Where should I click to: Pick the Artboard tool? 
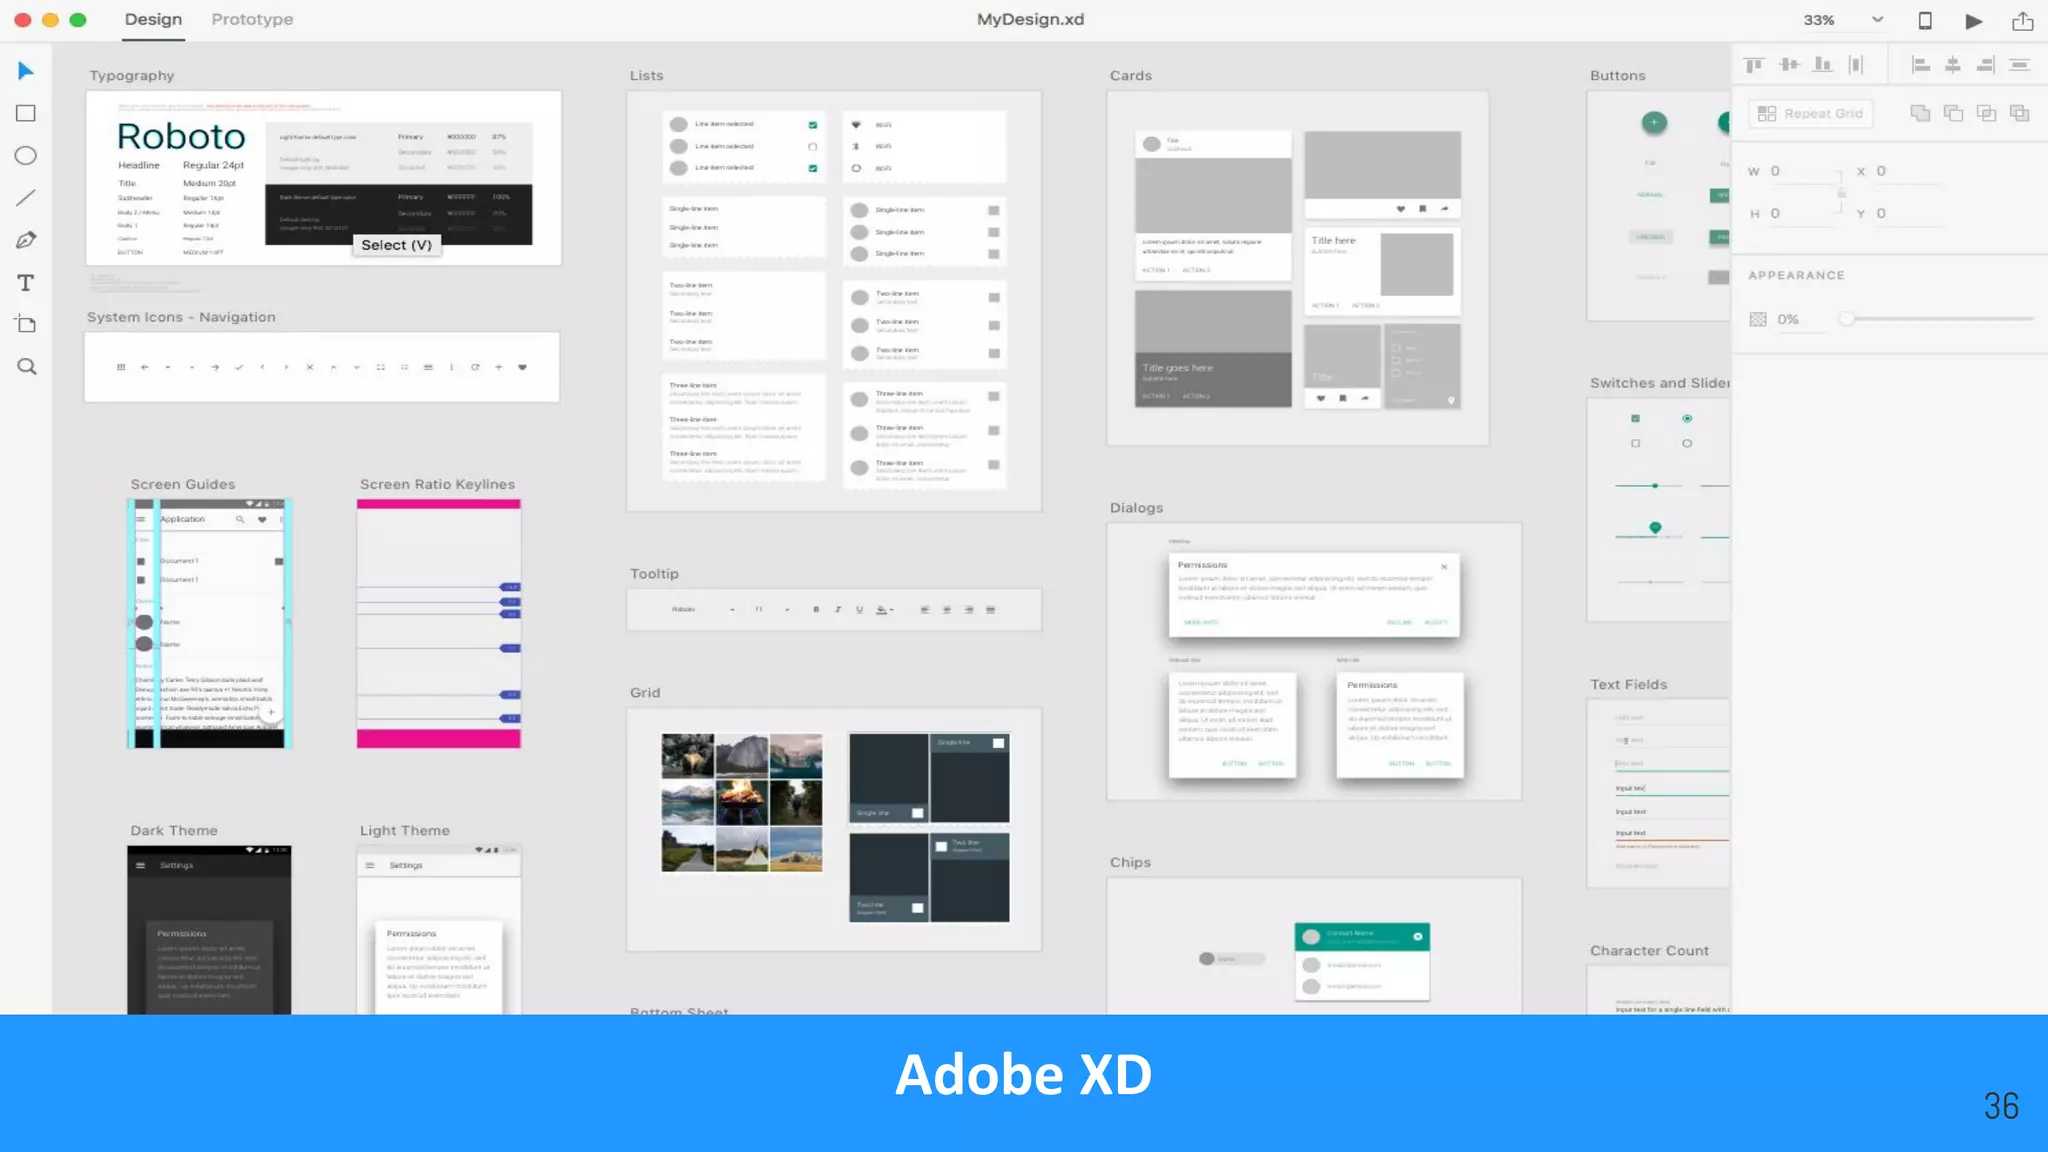tap(26, 324)
